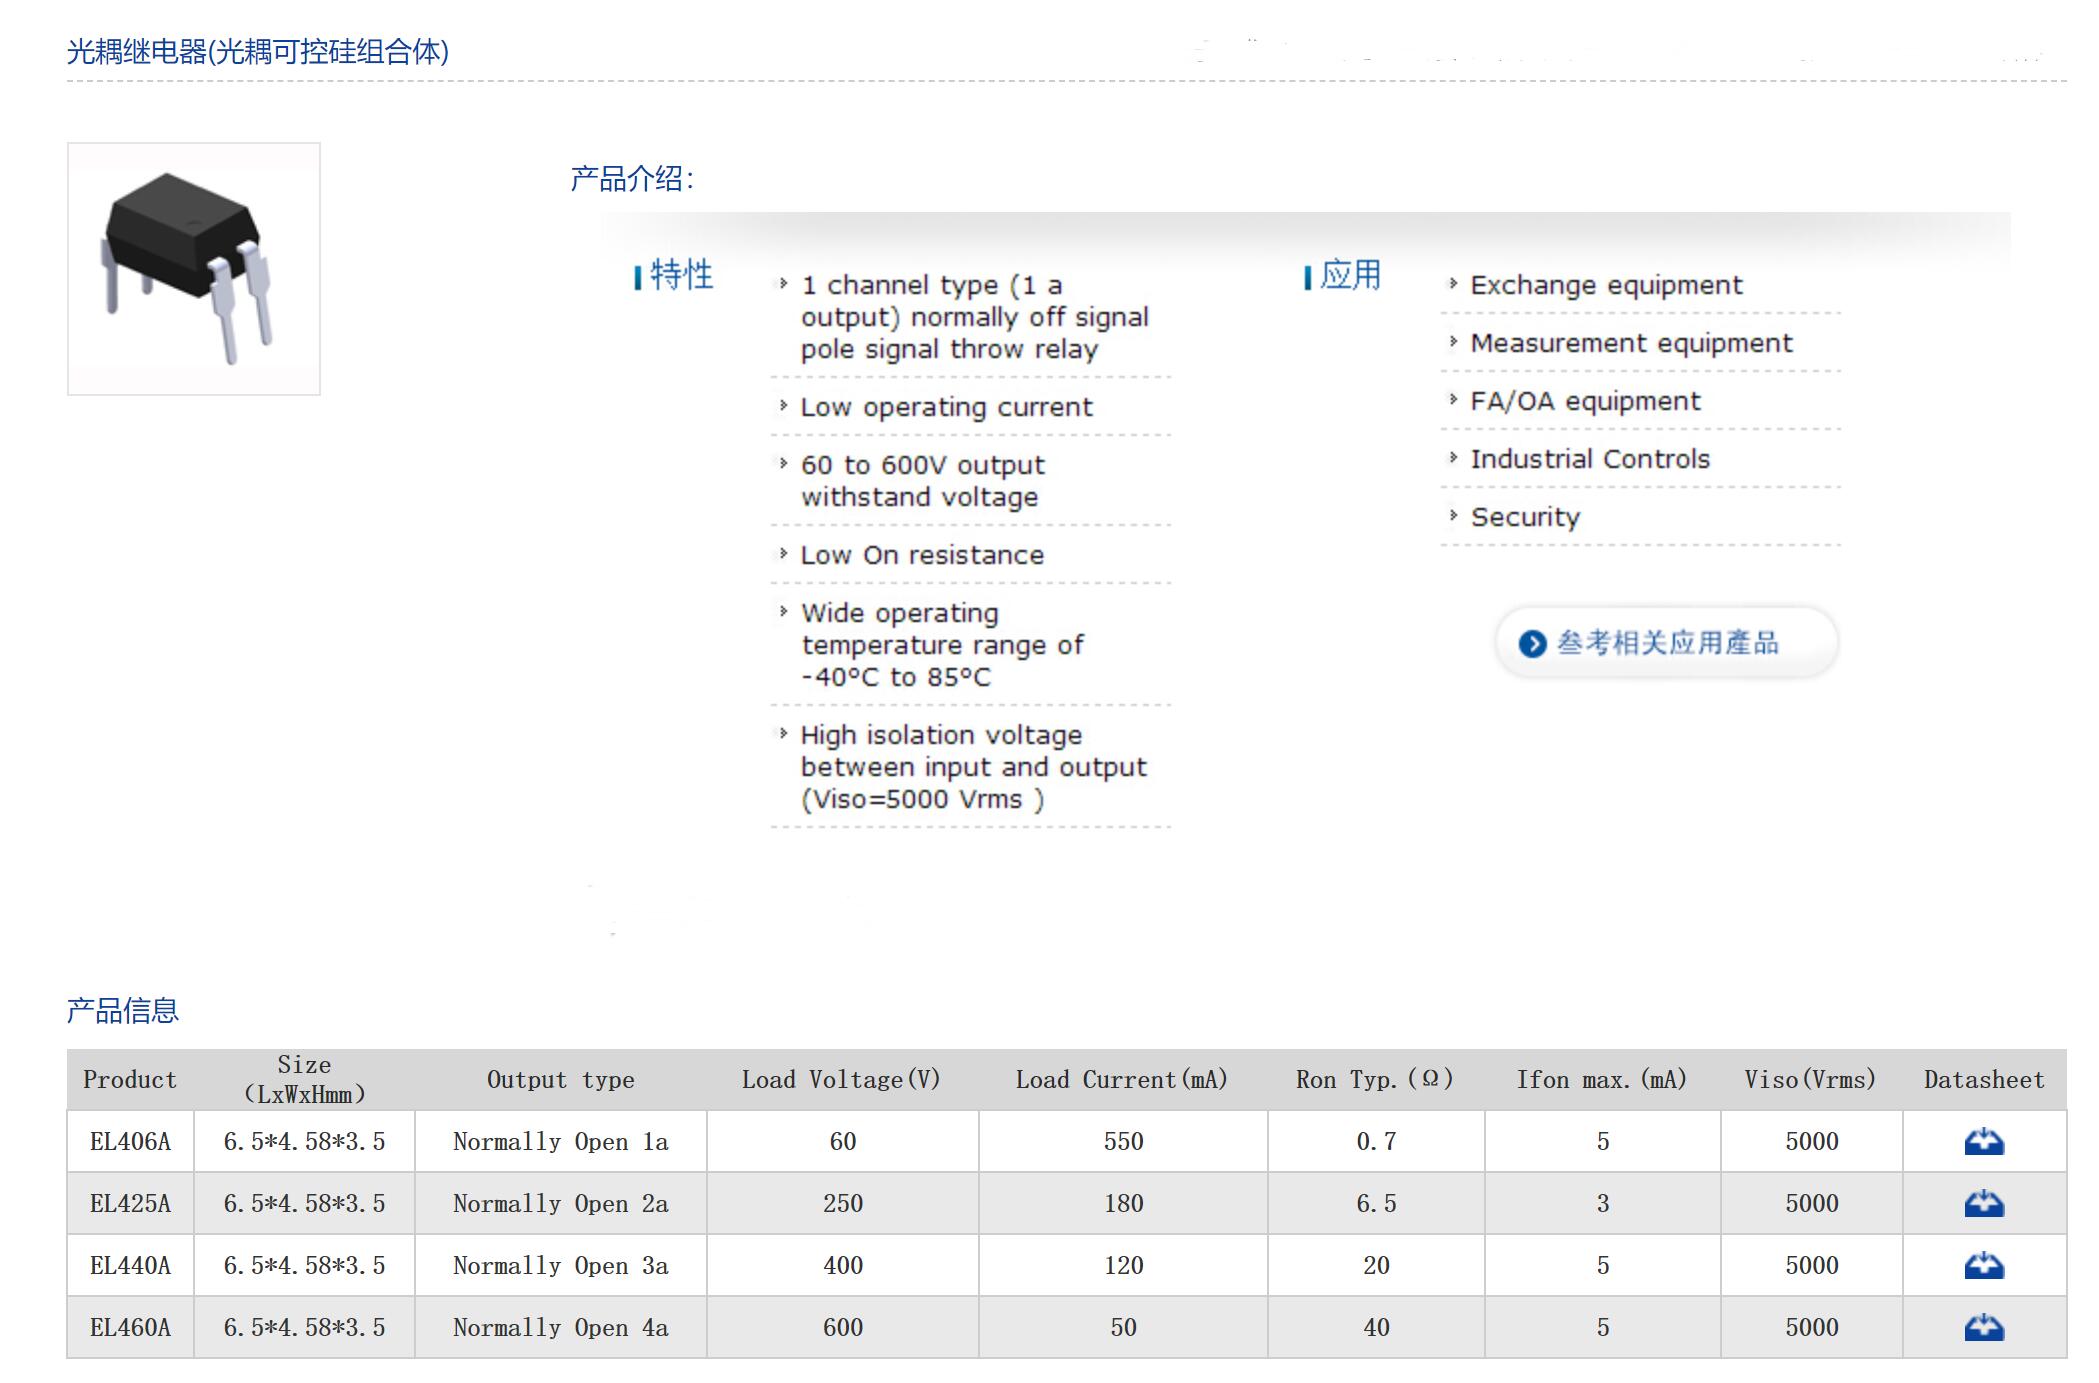Click Industrial Controls application item

(x=1590, y=459)
